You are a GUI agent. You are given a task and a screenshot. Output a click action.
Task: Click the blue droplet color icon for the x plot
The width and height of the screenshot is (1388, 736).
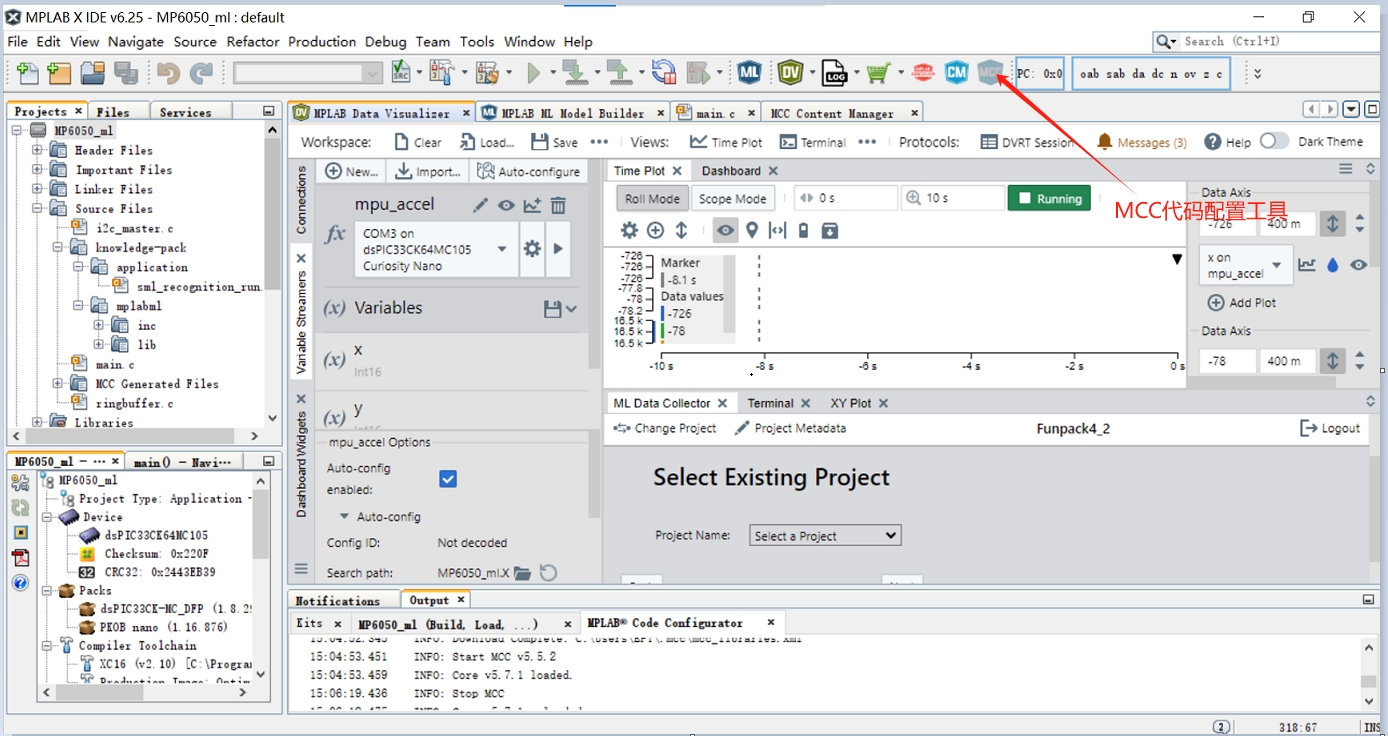[1332, 265]
